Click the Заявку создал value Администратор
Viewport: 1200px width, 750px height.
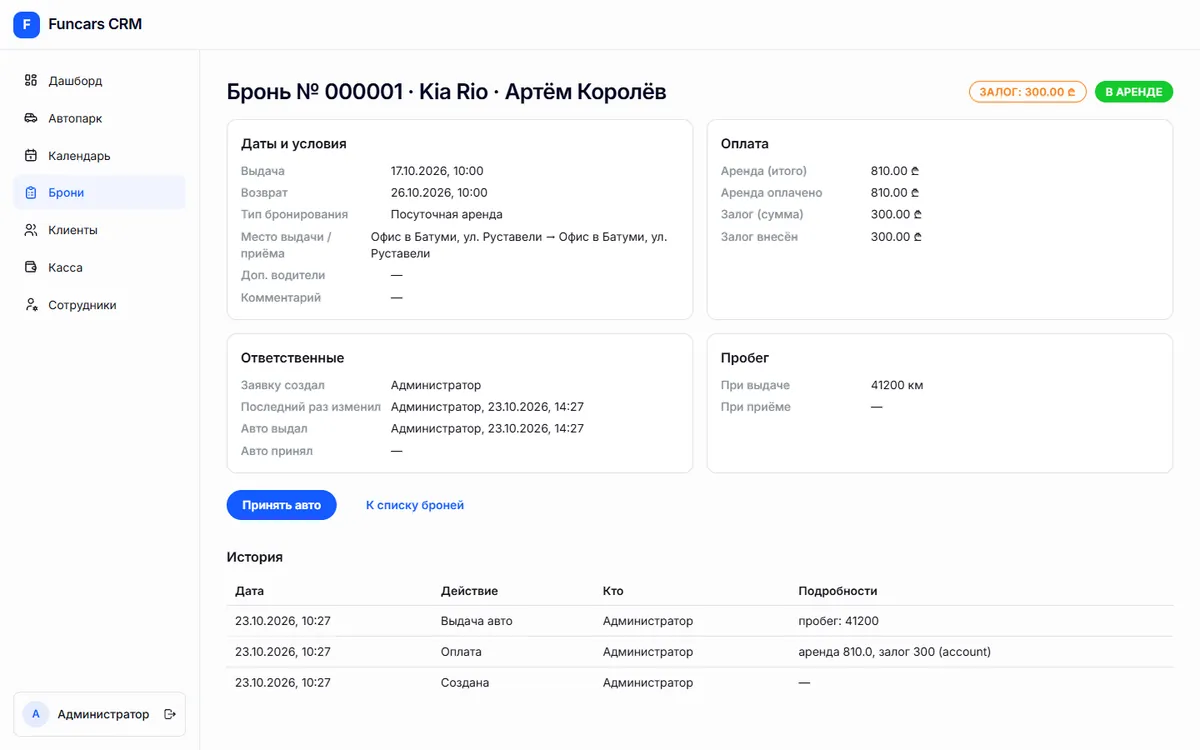click(x=436, y=385)
